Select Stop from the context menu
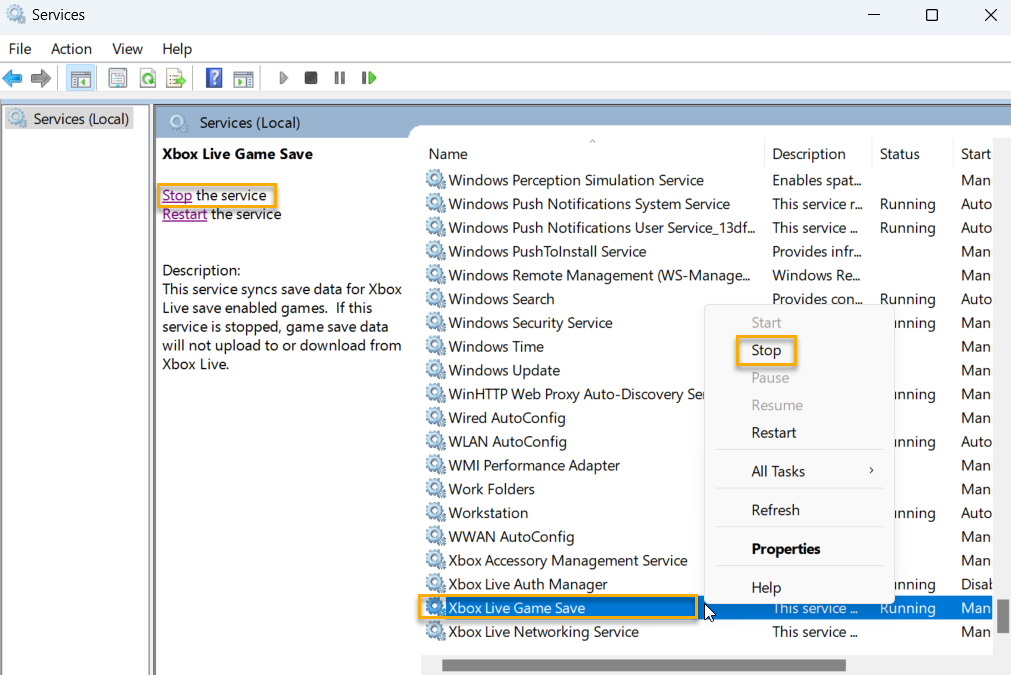 coord(765,350)
